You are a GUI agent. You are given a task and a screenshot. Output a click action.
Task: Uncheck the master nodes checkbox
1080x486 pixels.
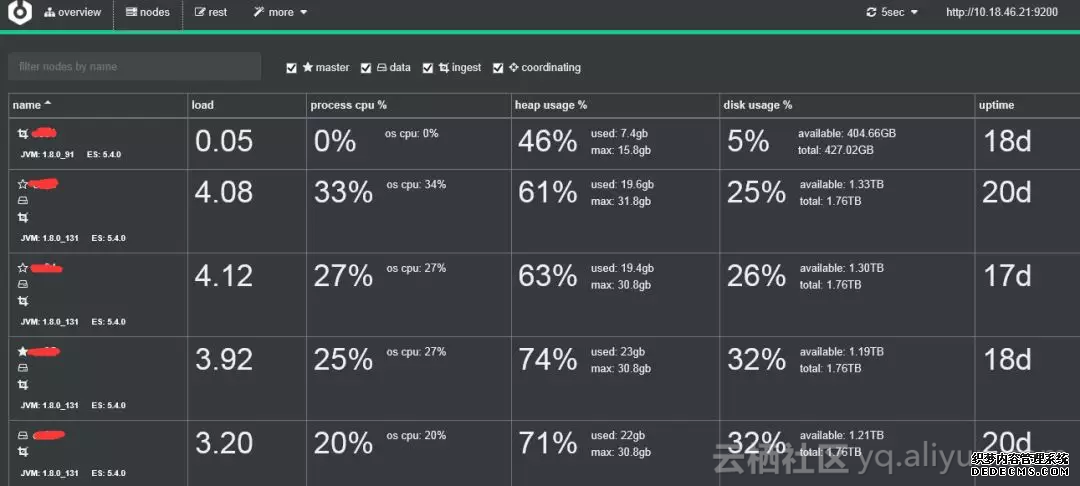[292, 68]
